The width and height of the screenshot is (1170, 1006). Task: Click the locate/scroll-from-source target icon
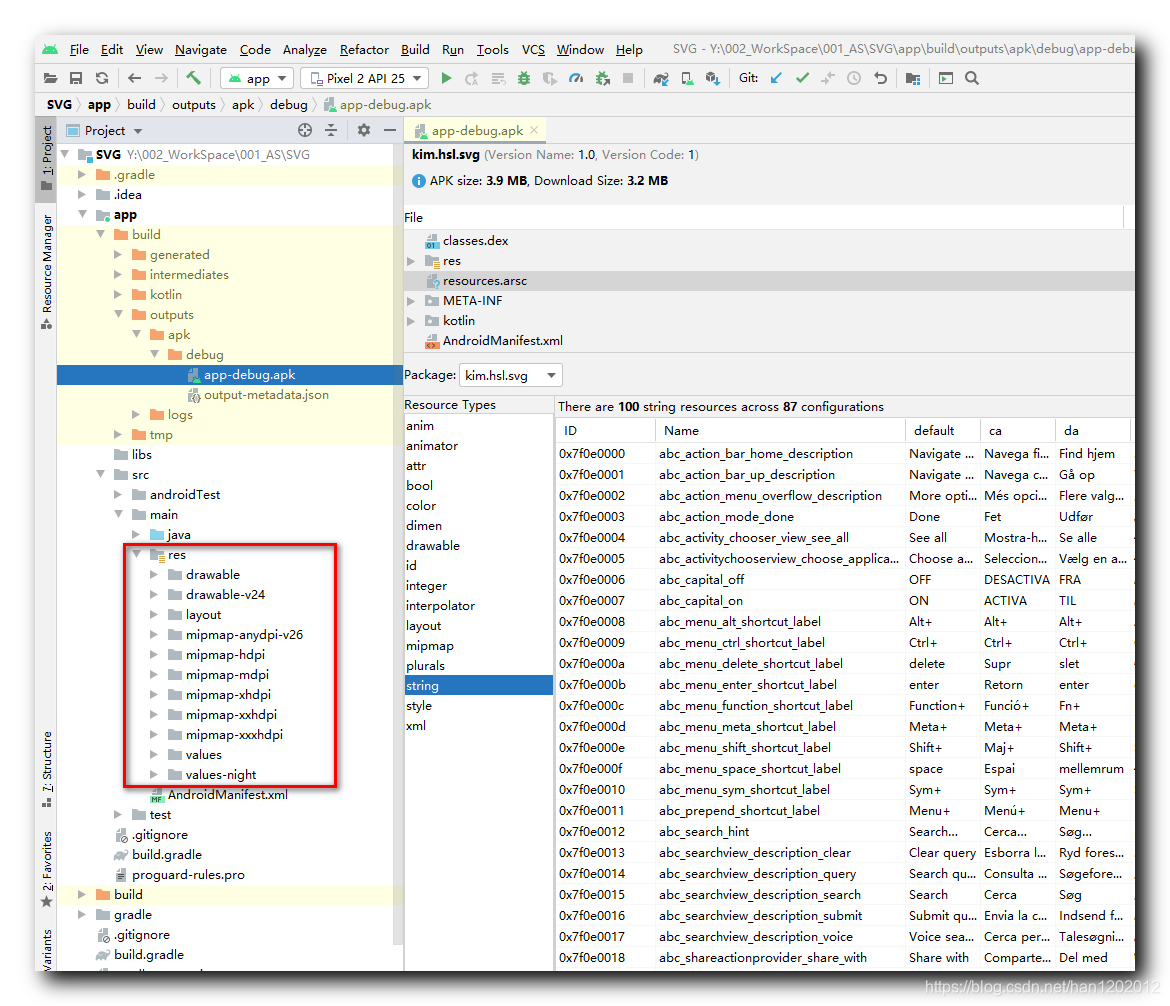click(x=304, y=131)
